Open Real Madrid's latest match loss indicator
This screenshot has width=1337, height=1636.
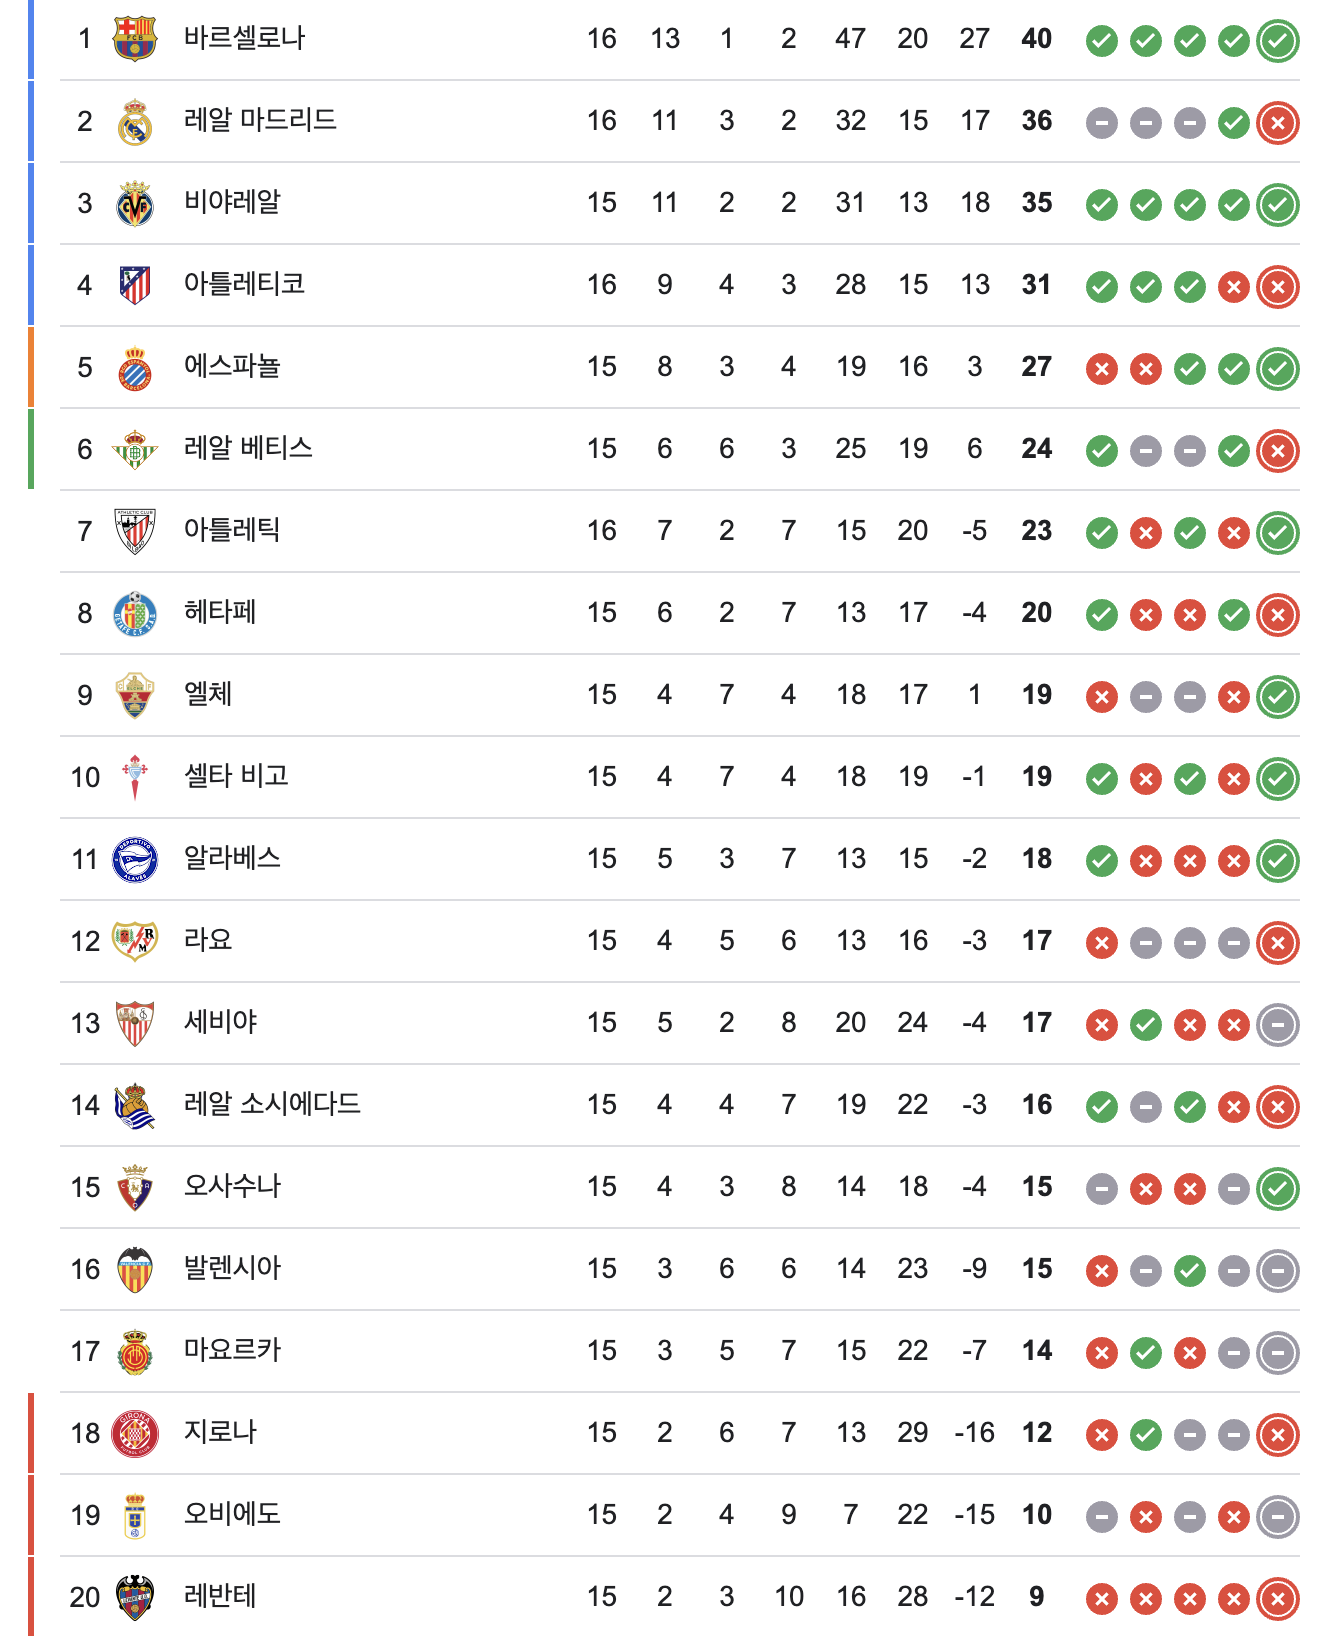[1277, 123]
